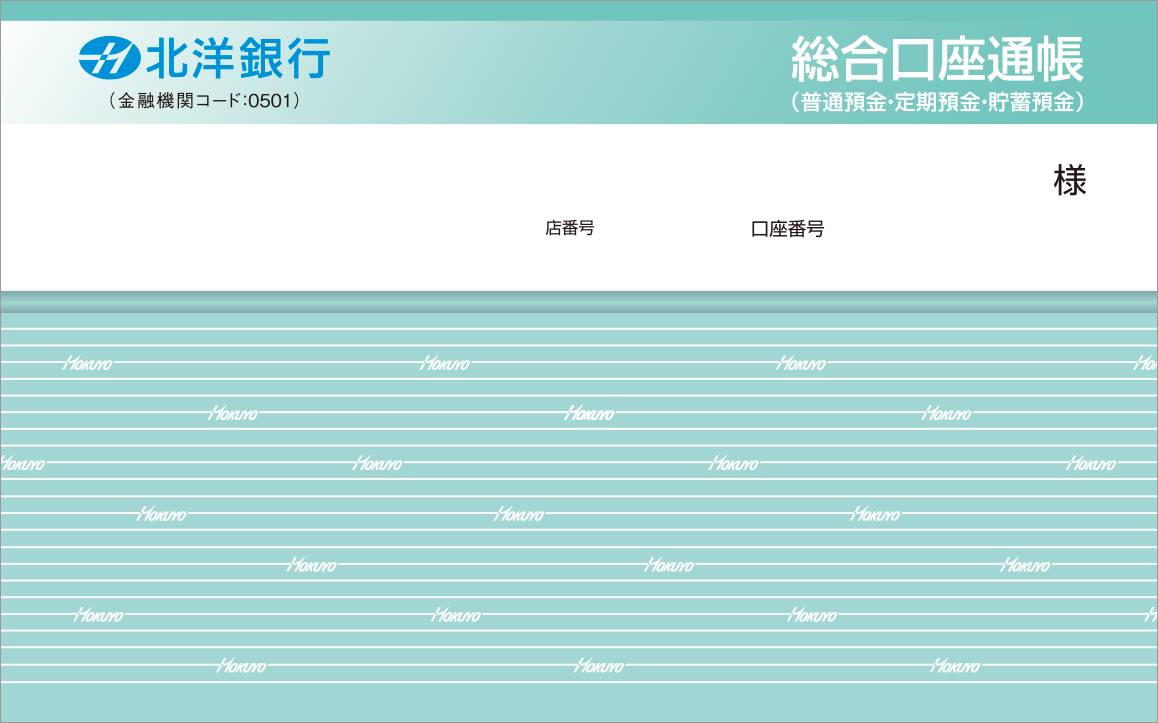Image resolution: width=1158 pixels, height=723 pixels.
Task: Click the 普通預金・定期預金・貯蓄預金 subtitle
Action: (x=937, y=102)
